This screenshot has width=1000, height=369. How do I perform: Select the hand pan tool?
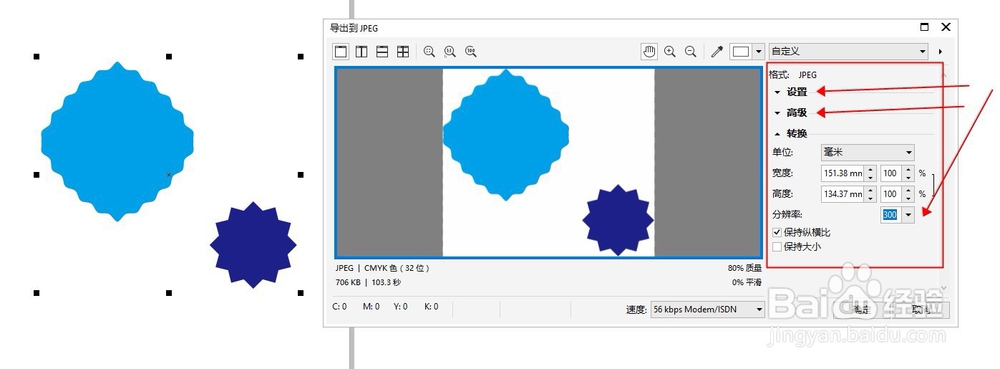649,52
